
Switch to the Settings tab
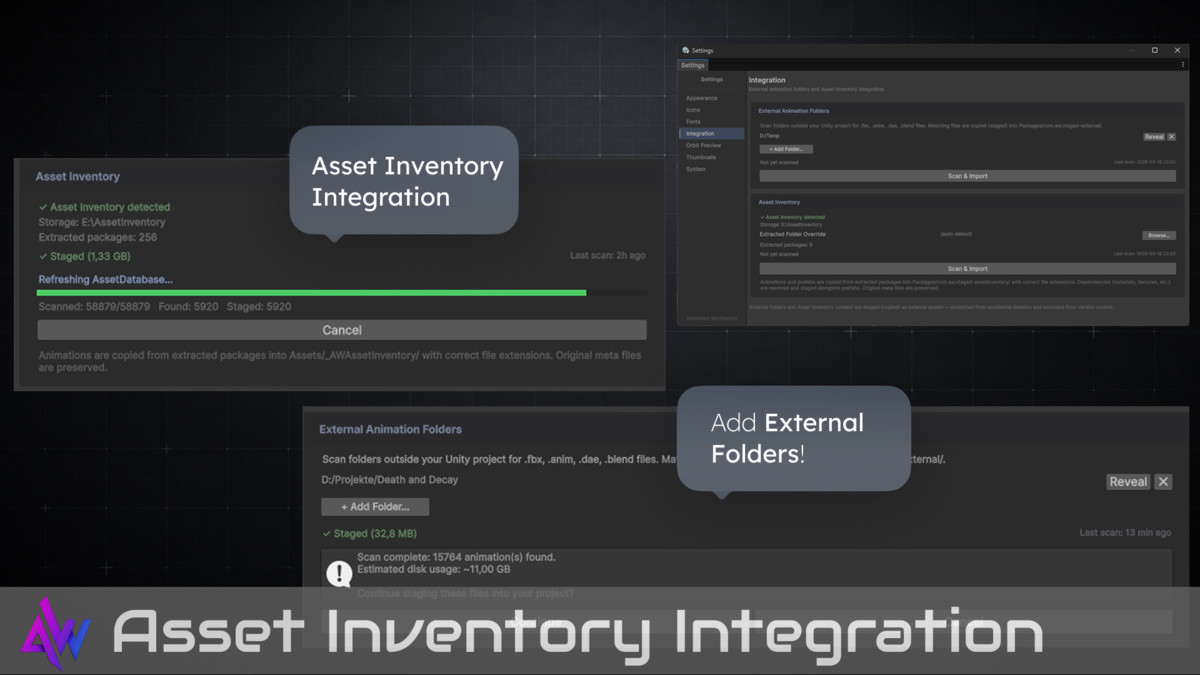(x=692, y=65)
